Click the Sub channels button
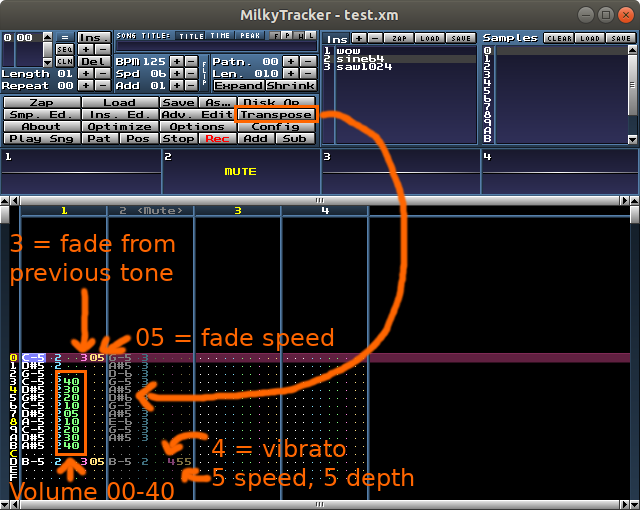Screen dimensions: 640x510 click(295, 139)
